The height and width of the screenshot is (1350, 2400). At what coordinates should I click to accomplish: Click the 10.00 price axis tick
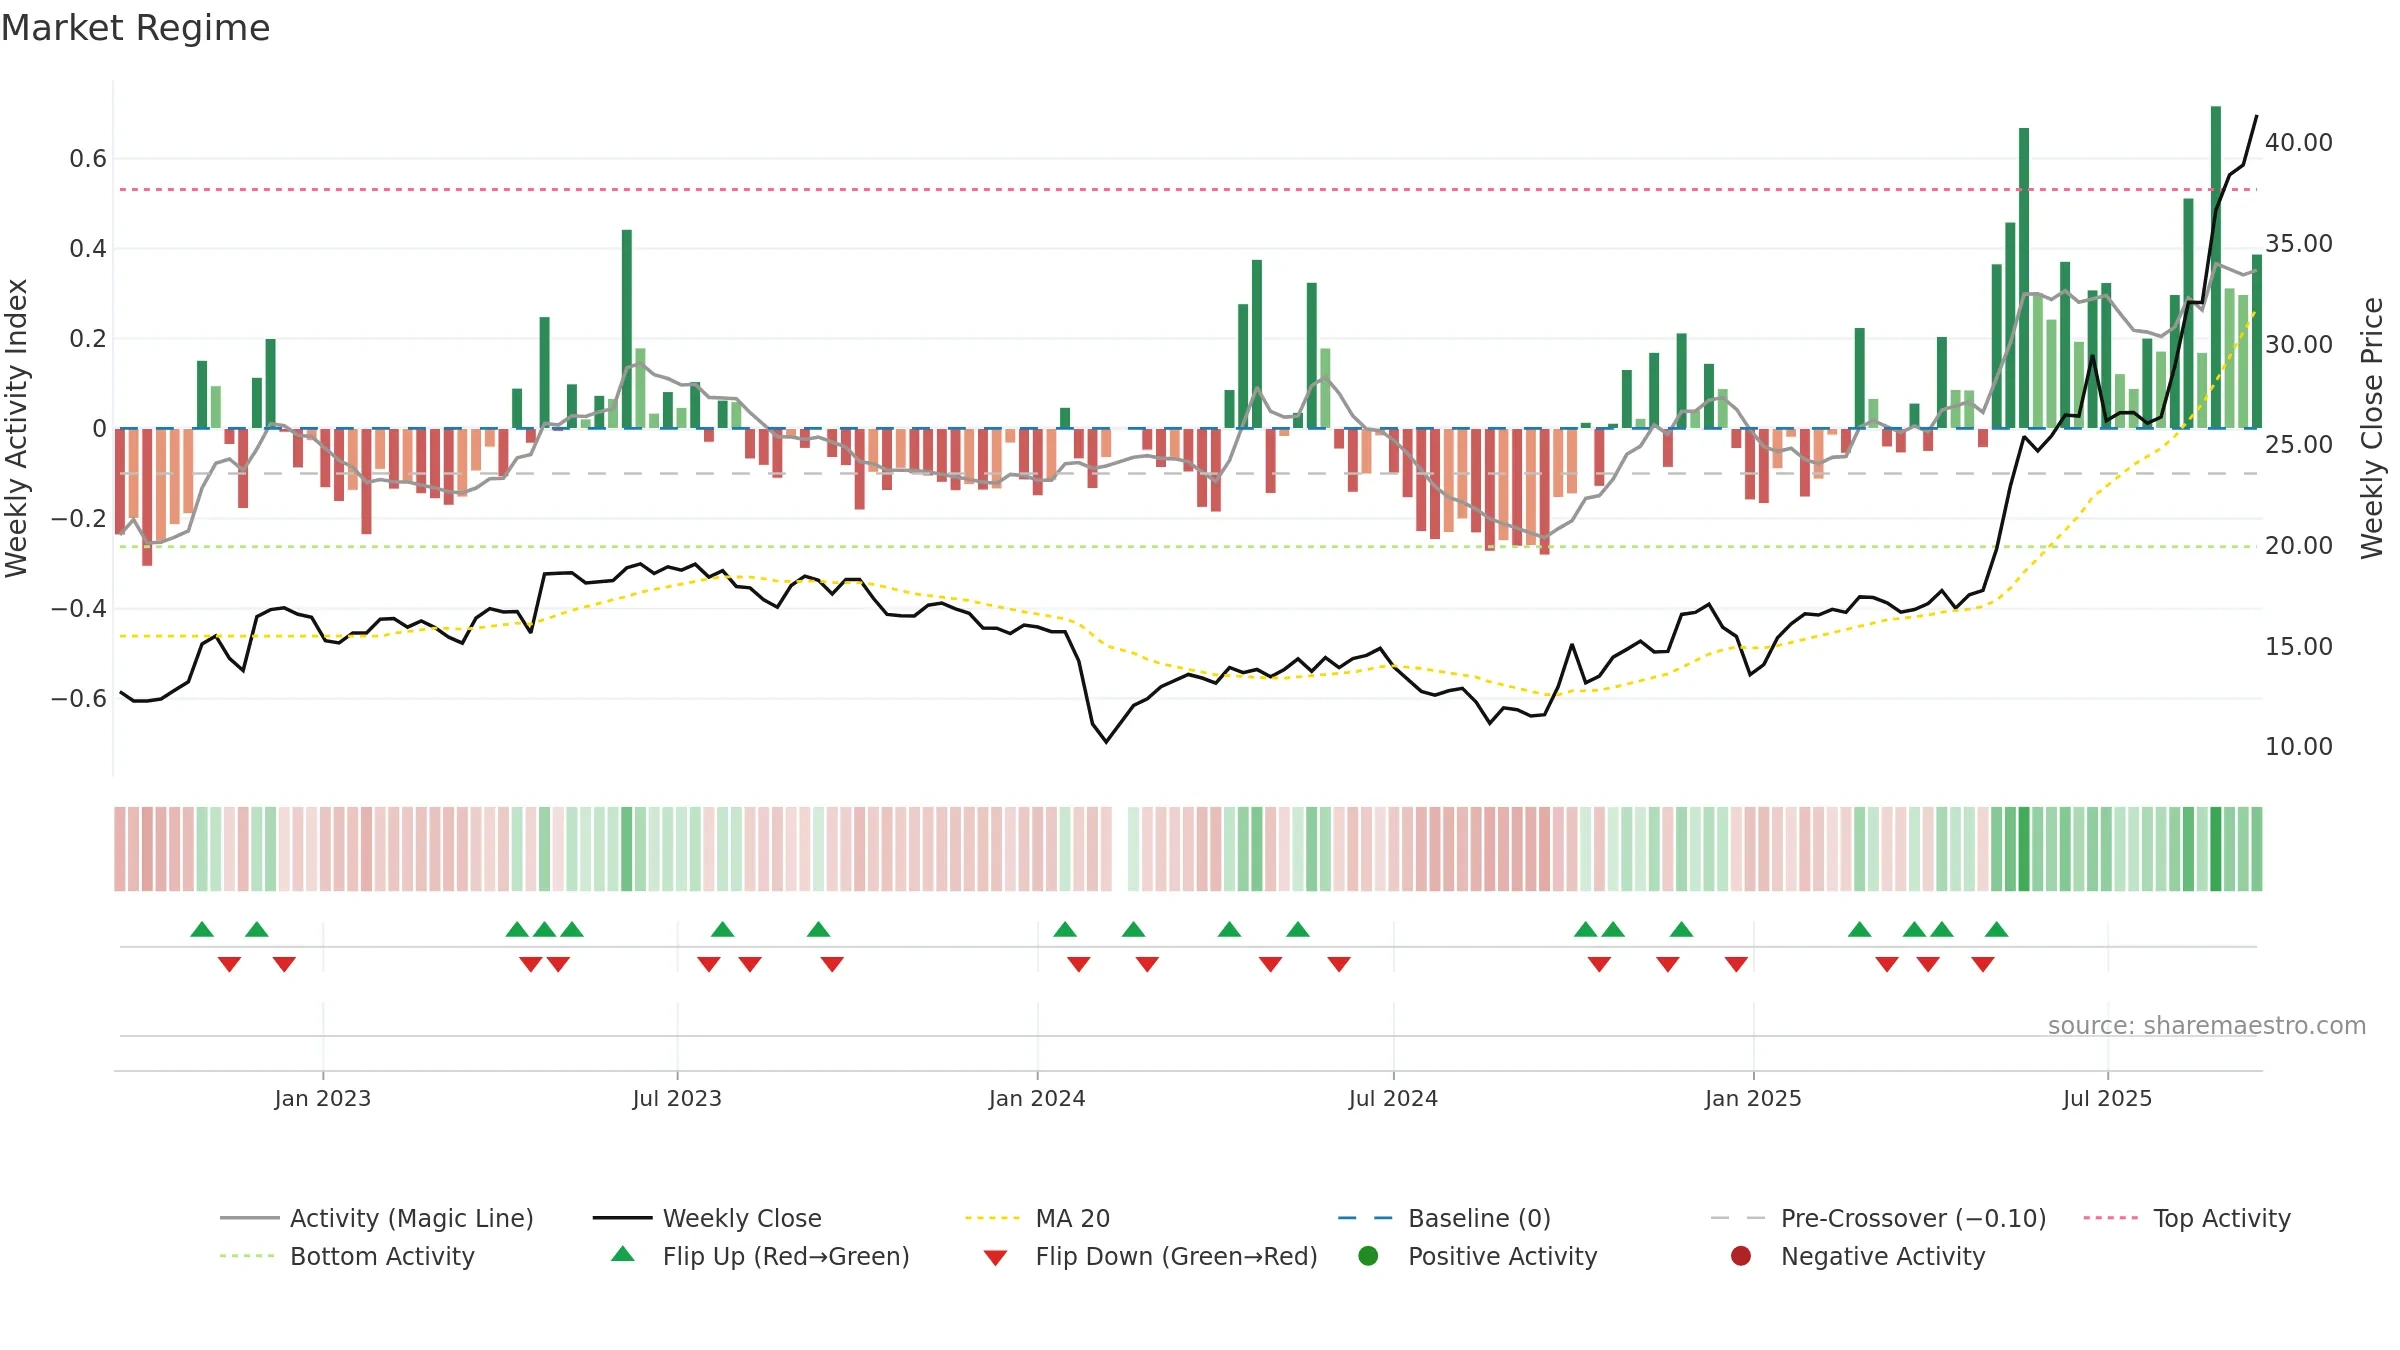pos(2299,746)
